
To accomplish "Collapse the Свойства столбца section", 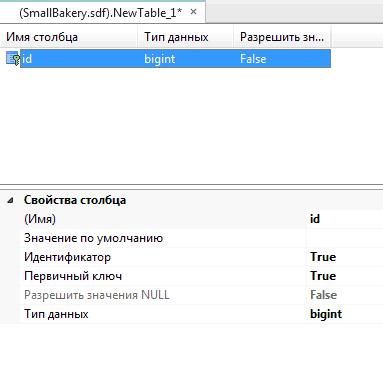I will pyautogui.click(x=11, y=200).
